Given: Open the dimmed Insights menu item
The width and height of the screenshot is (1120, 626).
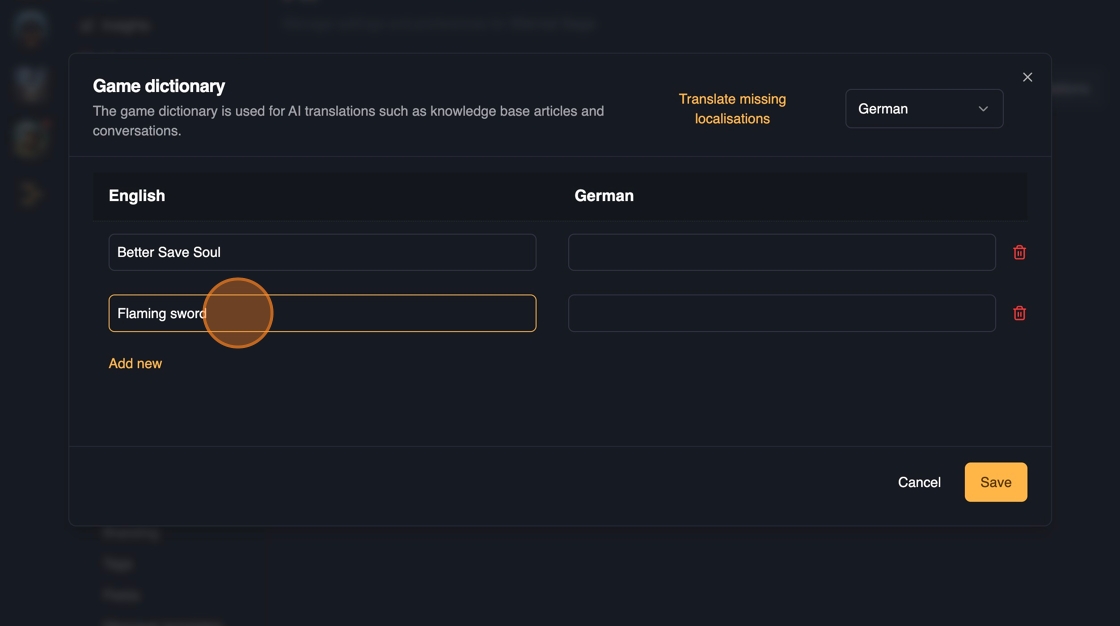Looking at the screenshot, I should pos(125,26).
